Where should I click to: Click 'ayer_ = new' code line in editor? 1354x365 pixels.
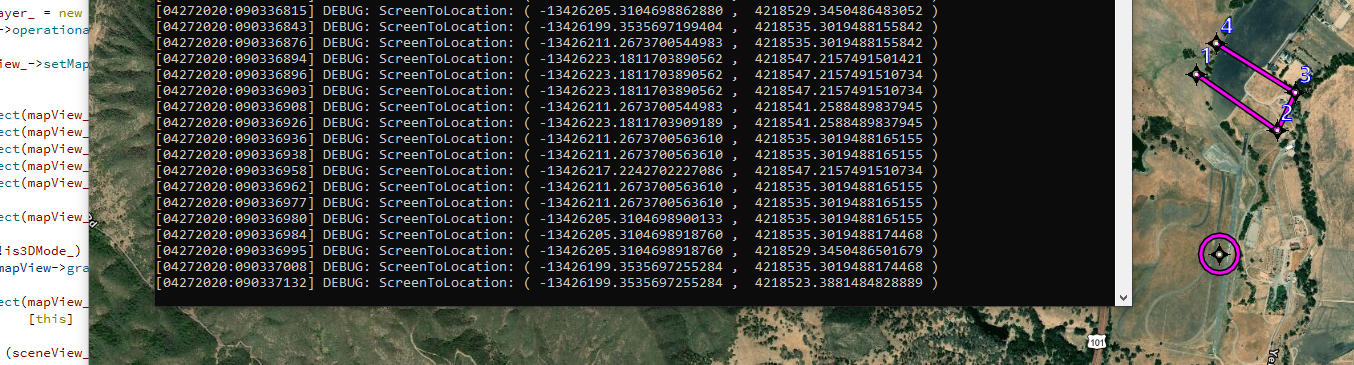tap(42, 13)
